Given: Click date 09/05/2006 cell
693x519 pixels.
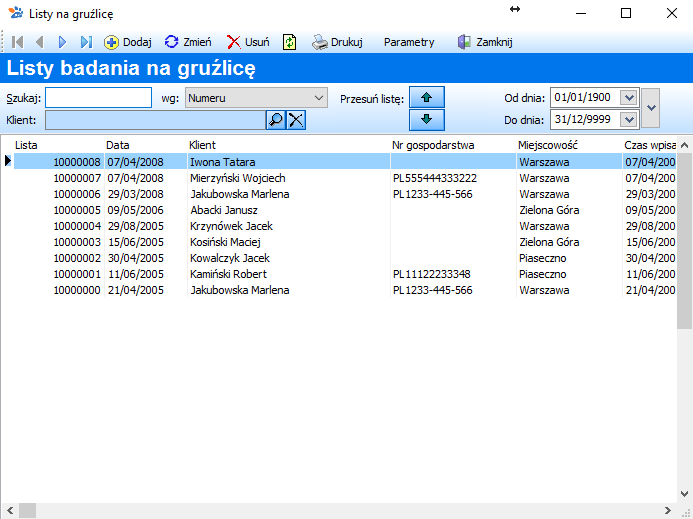Looking at the screenshot, I should (136, 210).
